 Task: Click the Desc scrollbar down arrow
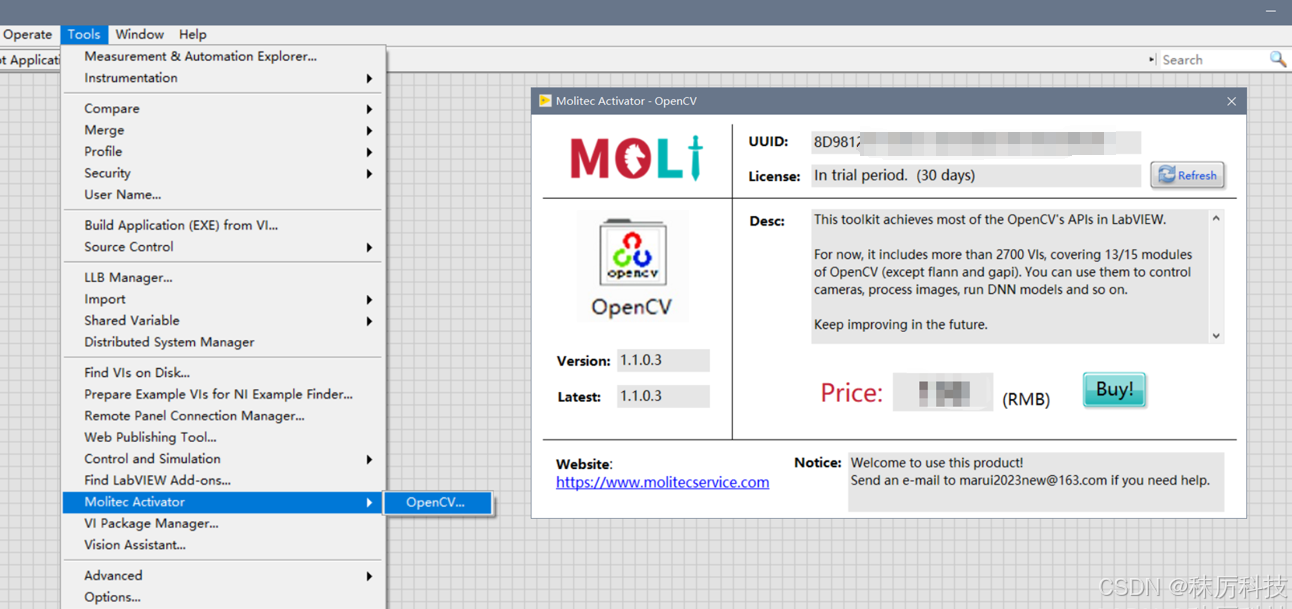(x=1216, y=336)
